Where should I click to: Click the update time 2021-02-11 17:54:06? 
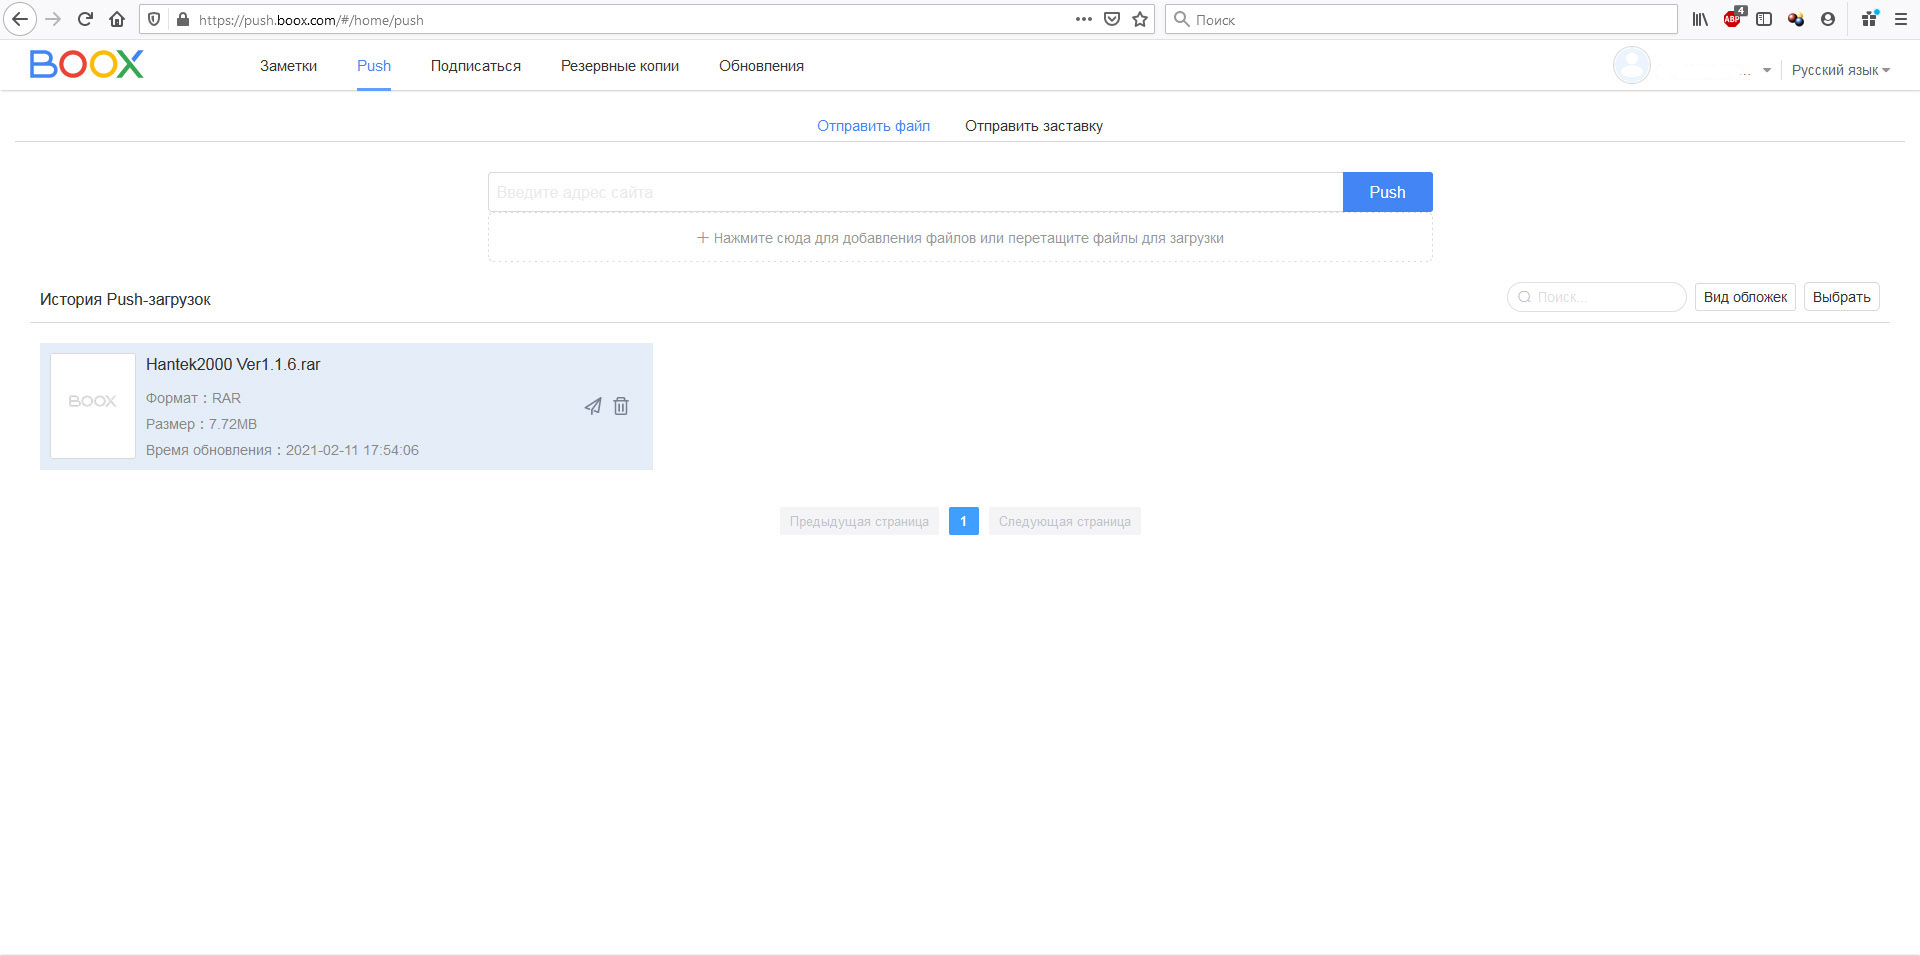352,450
